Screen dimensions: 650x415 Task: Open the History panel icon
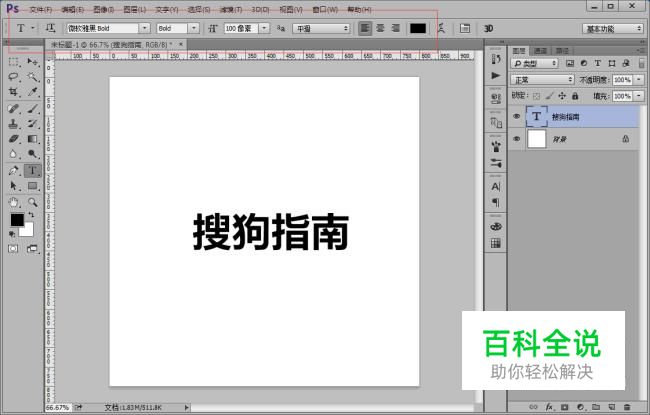click(496, 59)
